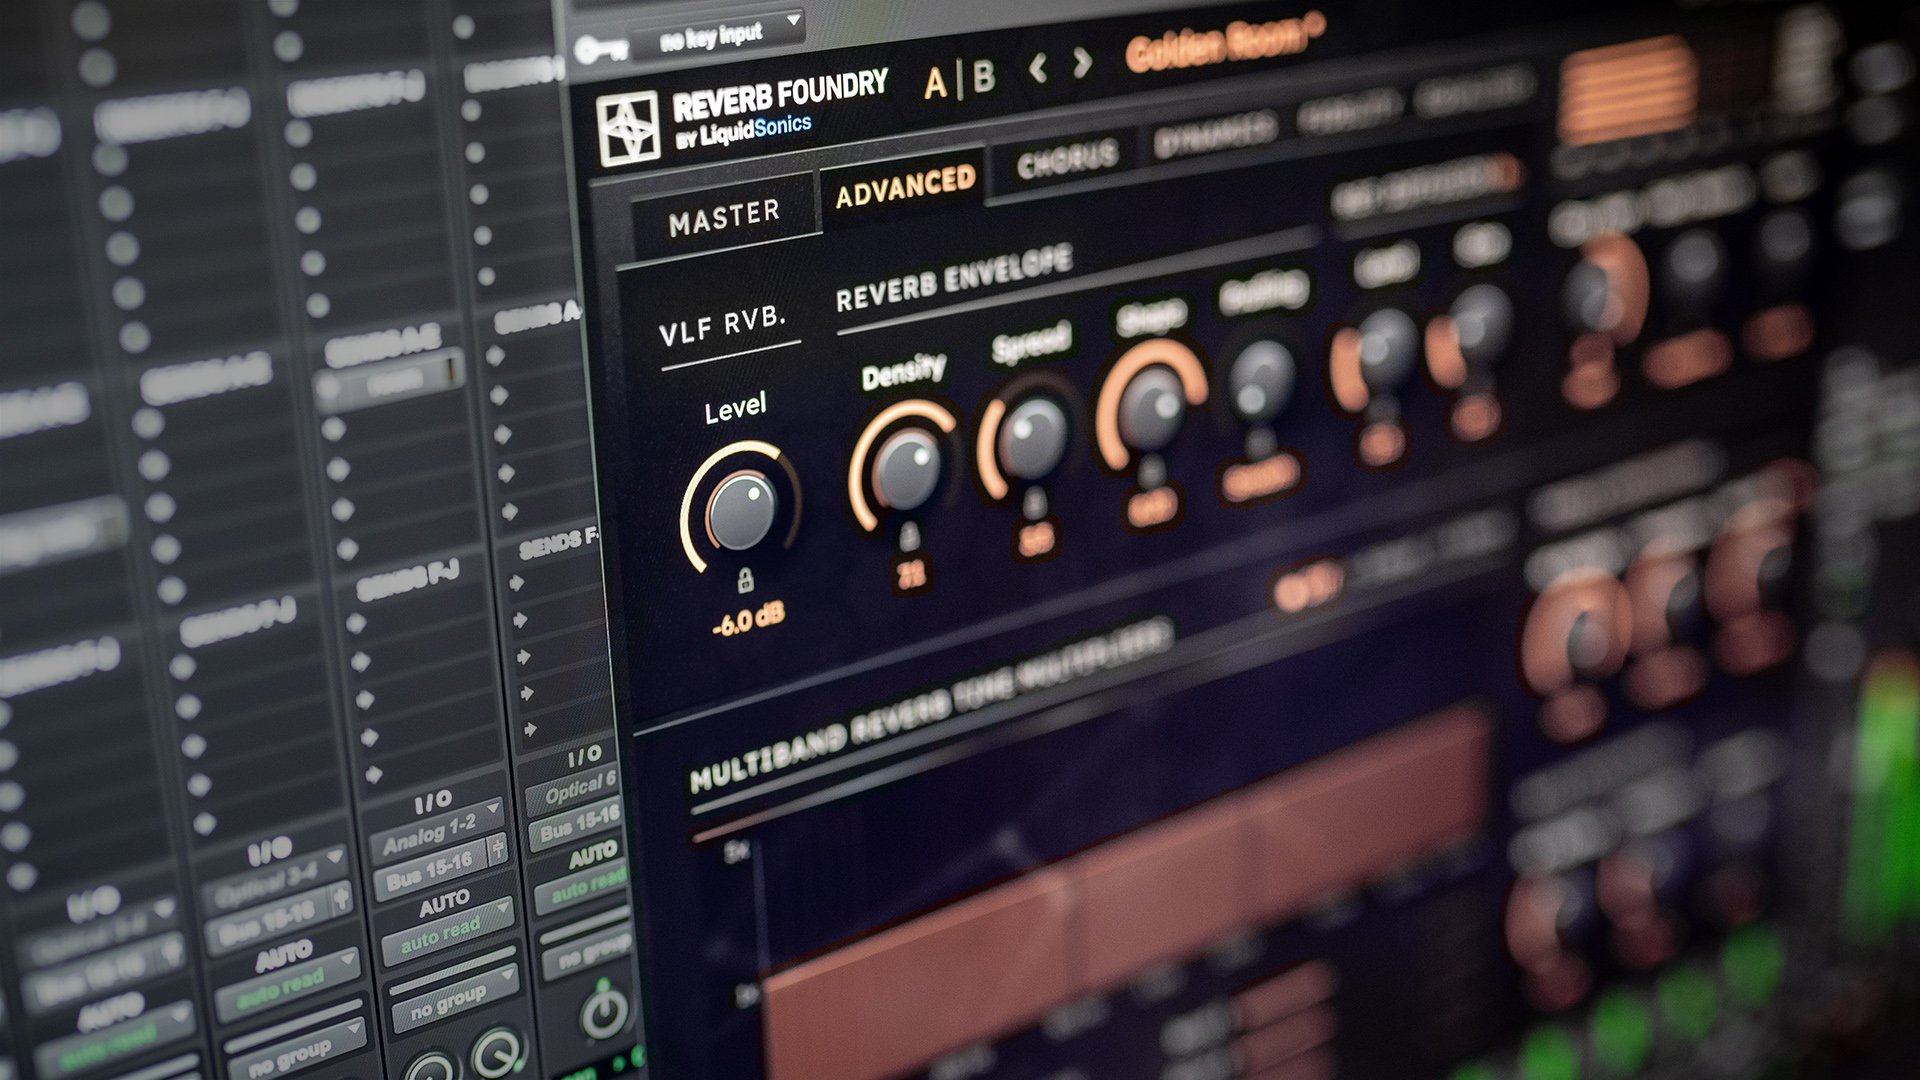This screenshot has width=1920, height=1080.
Task: Adjust the Density knob
Action: click(905, 468)
